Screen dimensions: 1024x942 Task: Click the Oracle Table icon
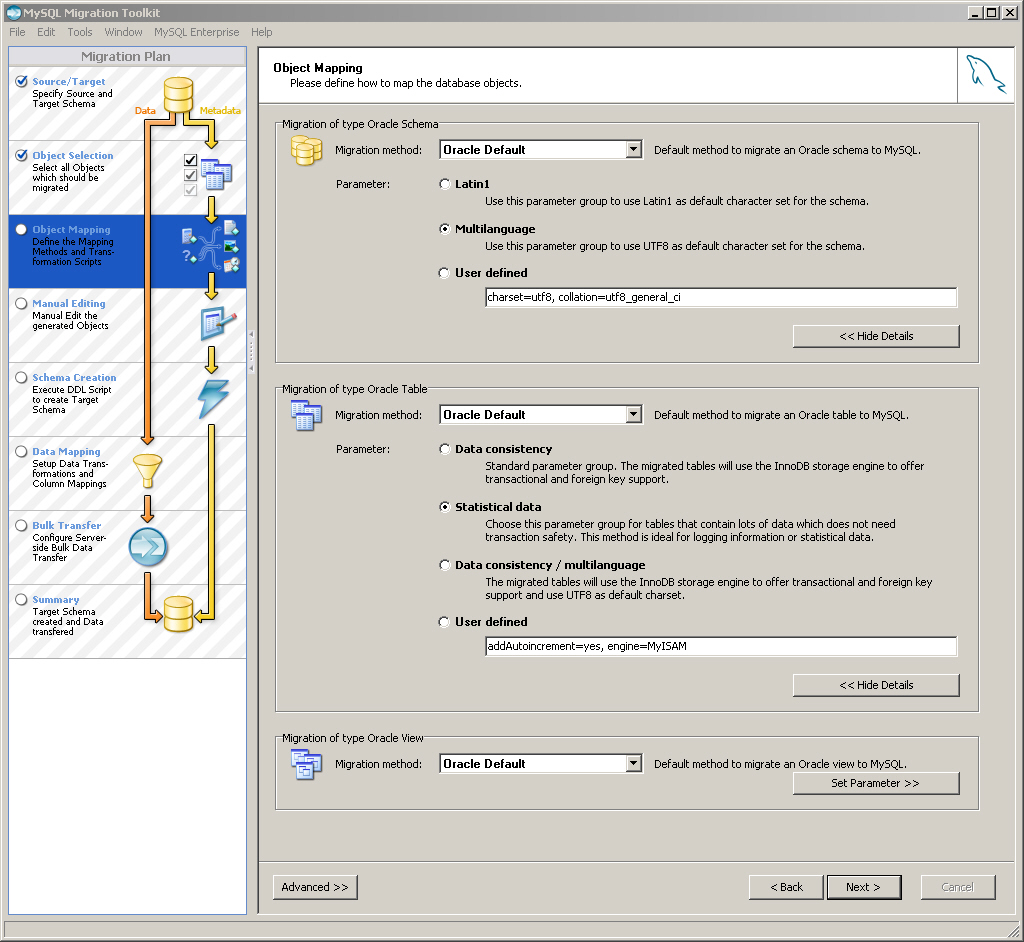point(306,415)
